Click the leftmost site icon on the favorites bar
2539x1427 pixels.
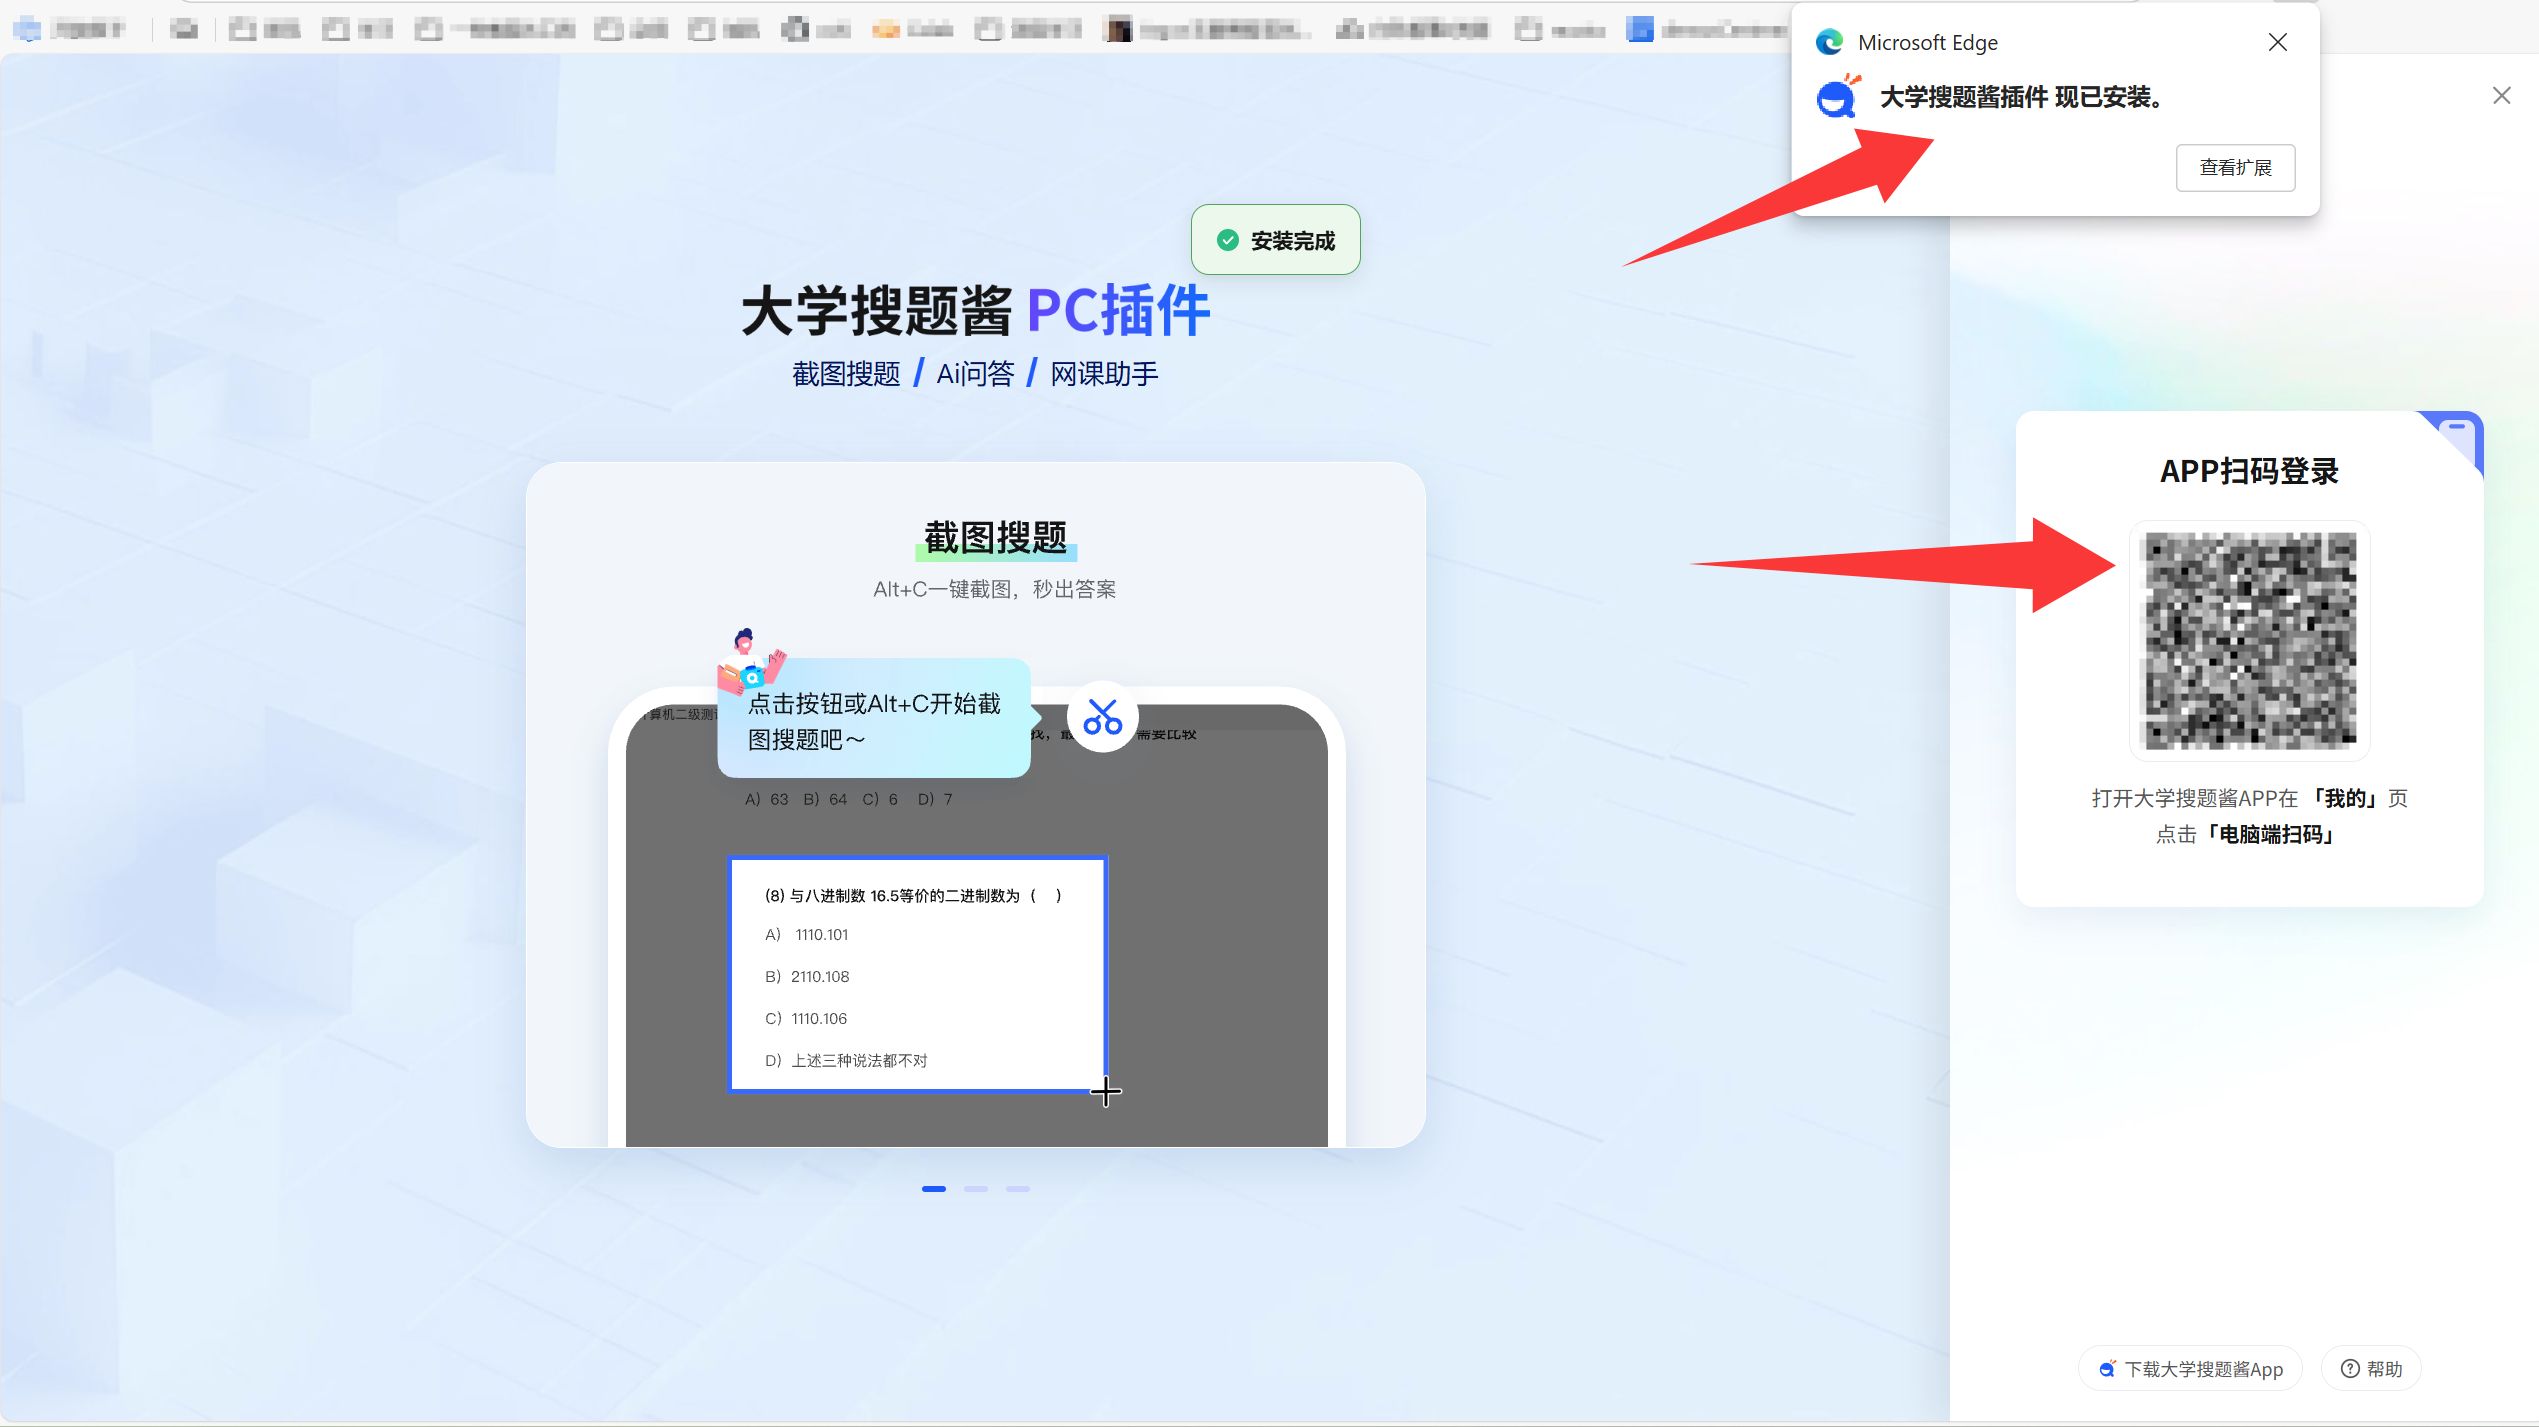point(27,28)
